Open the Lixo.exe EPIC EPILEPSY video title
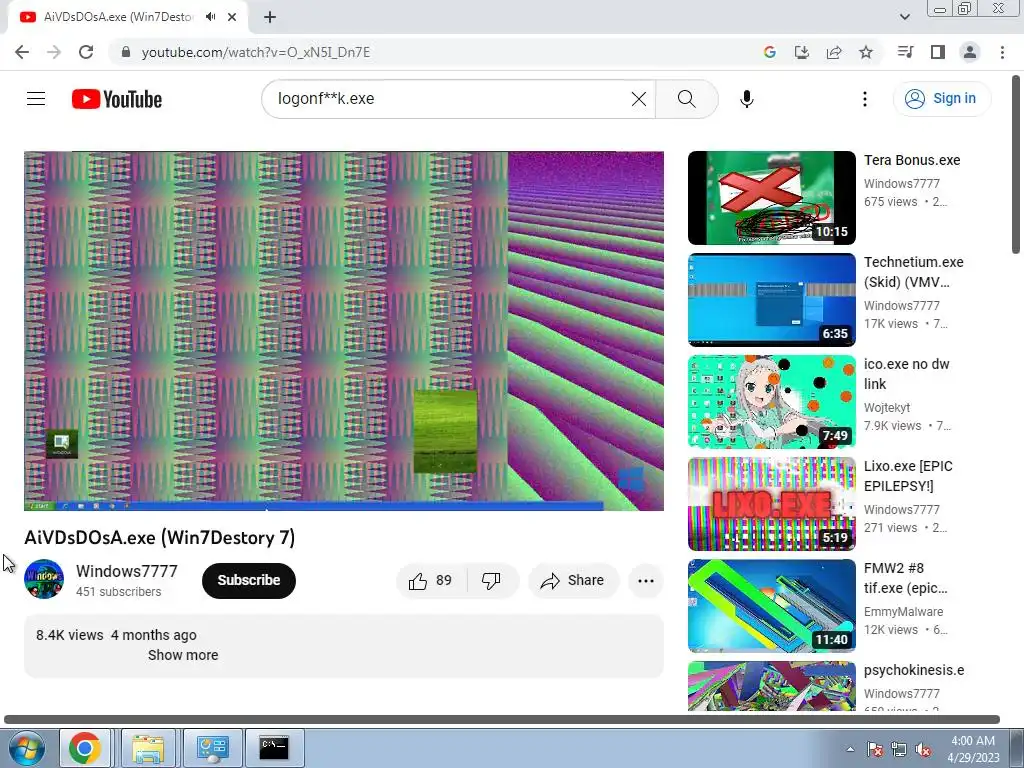1024x768 pixels. [x=908, y=476]
